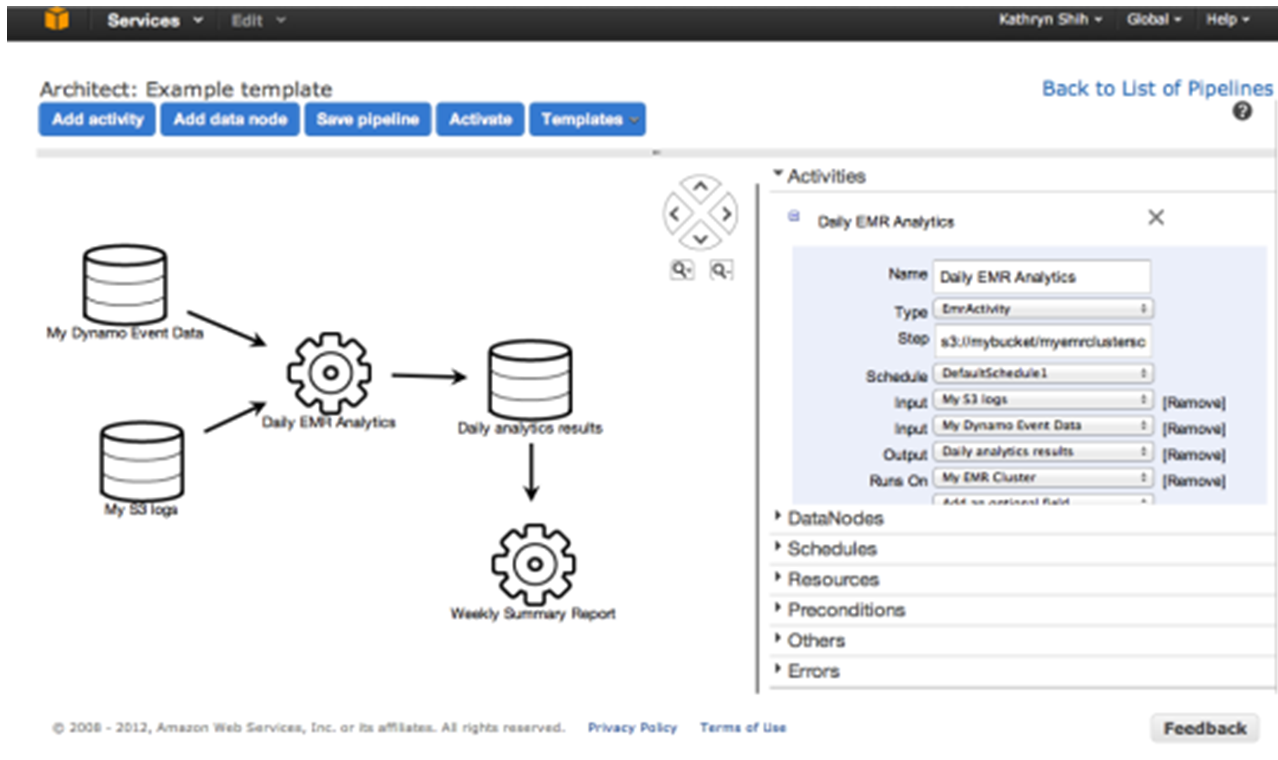
Task: Open Input dropdown showing My S3 logs
Action: (x=1043, y=399)
